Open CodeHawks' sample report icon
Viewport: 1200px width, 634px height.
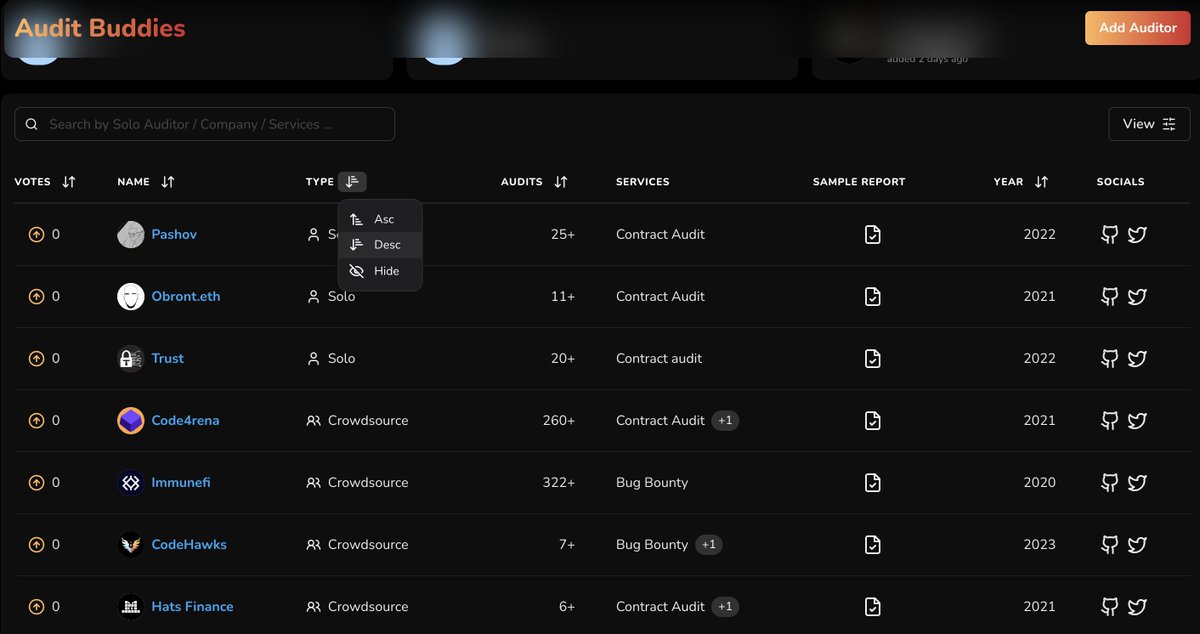[873, 545]
